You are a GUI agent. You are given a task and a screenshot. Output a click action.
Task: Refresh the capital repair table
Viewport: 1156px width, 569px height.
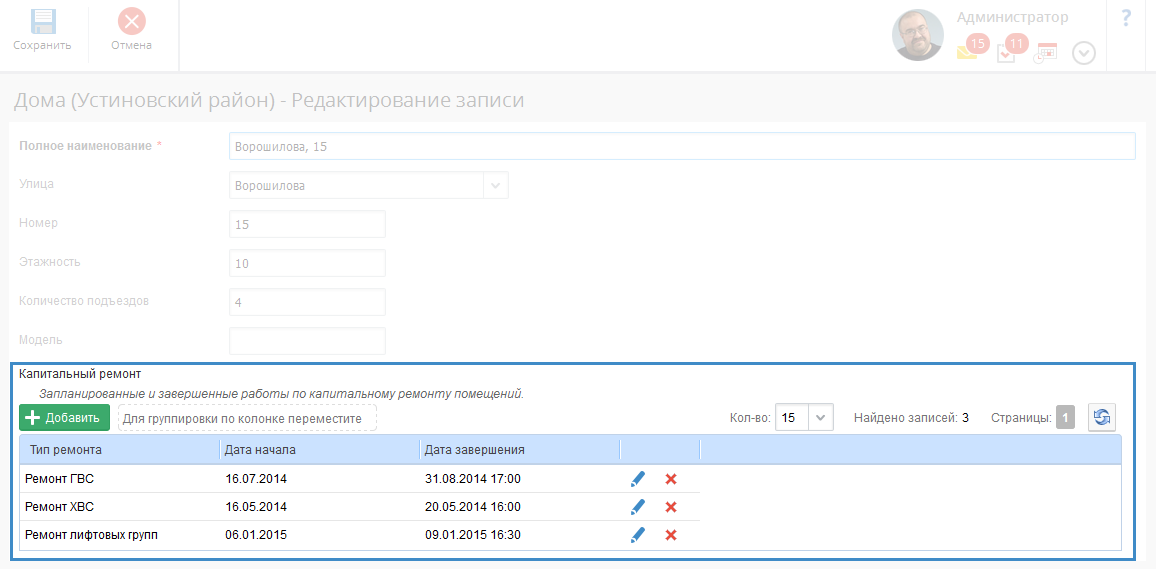1101,417
